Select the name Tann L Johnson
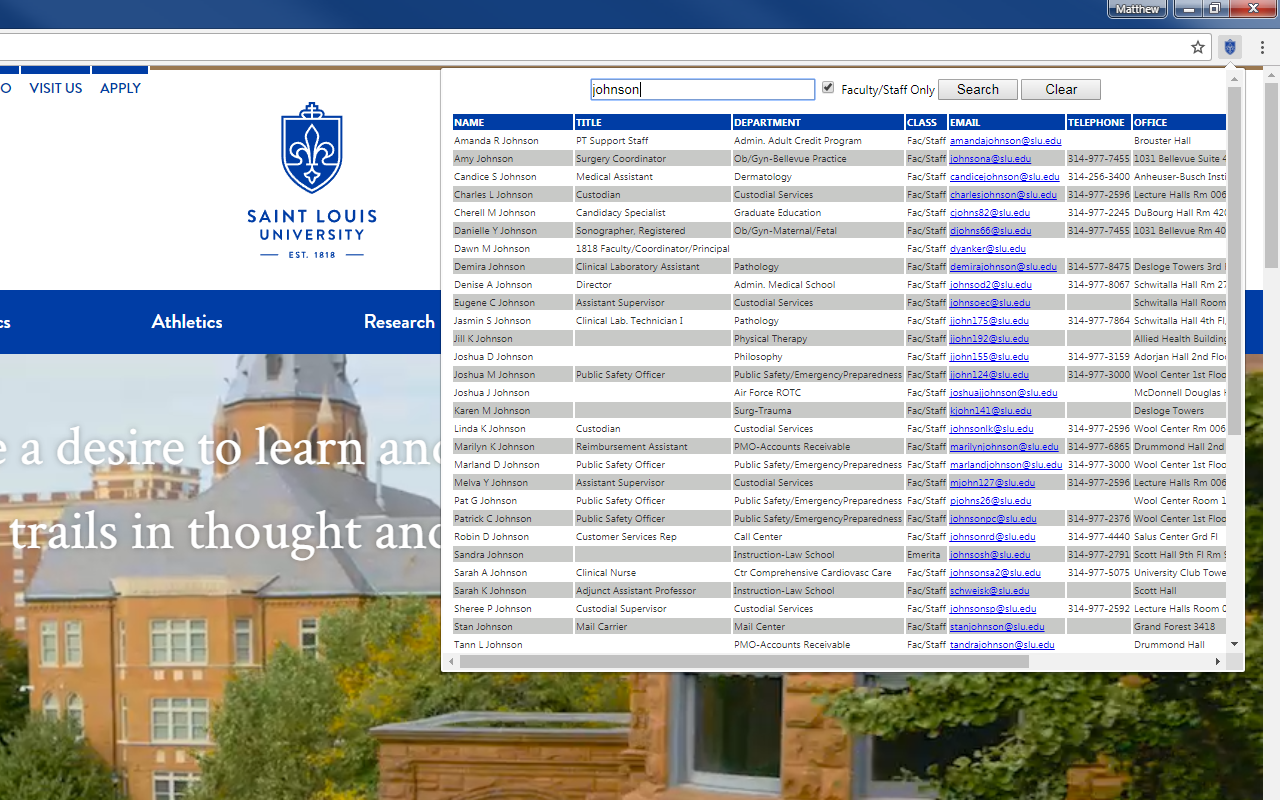The image size is (1280, 800). [x=488, y=645]
